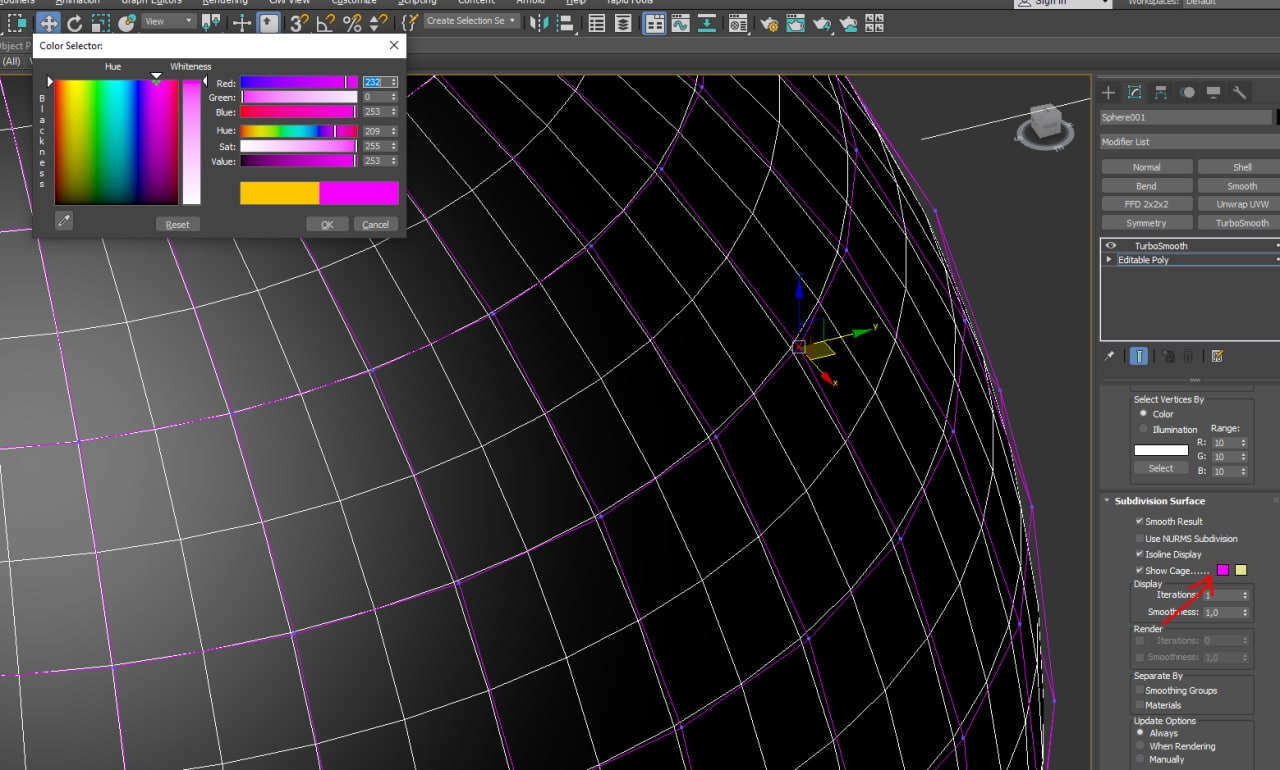Click OK in the Color Selector

(327, 224)
